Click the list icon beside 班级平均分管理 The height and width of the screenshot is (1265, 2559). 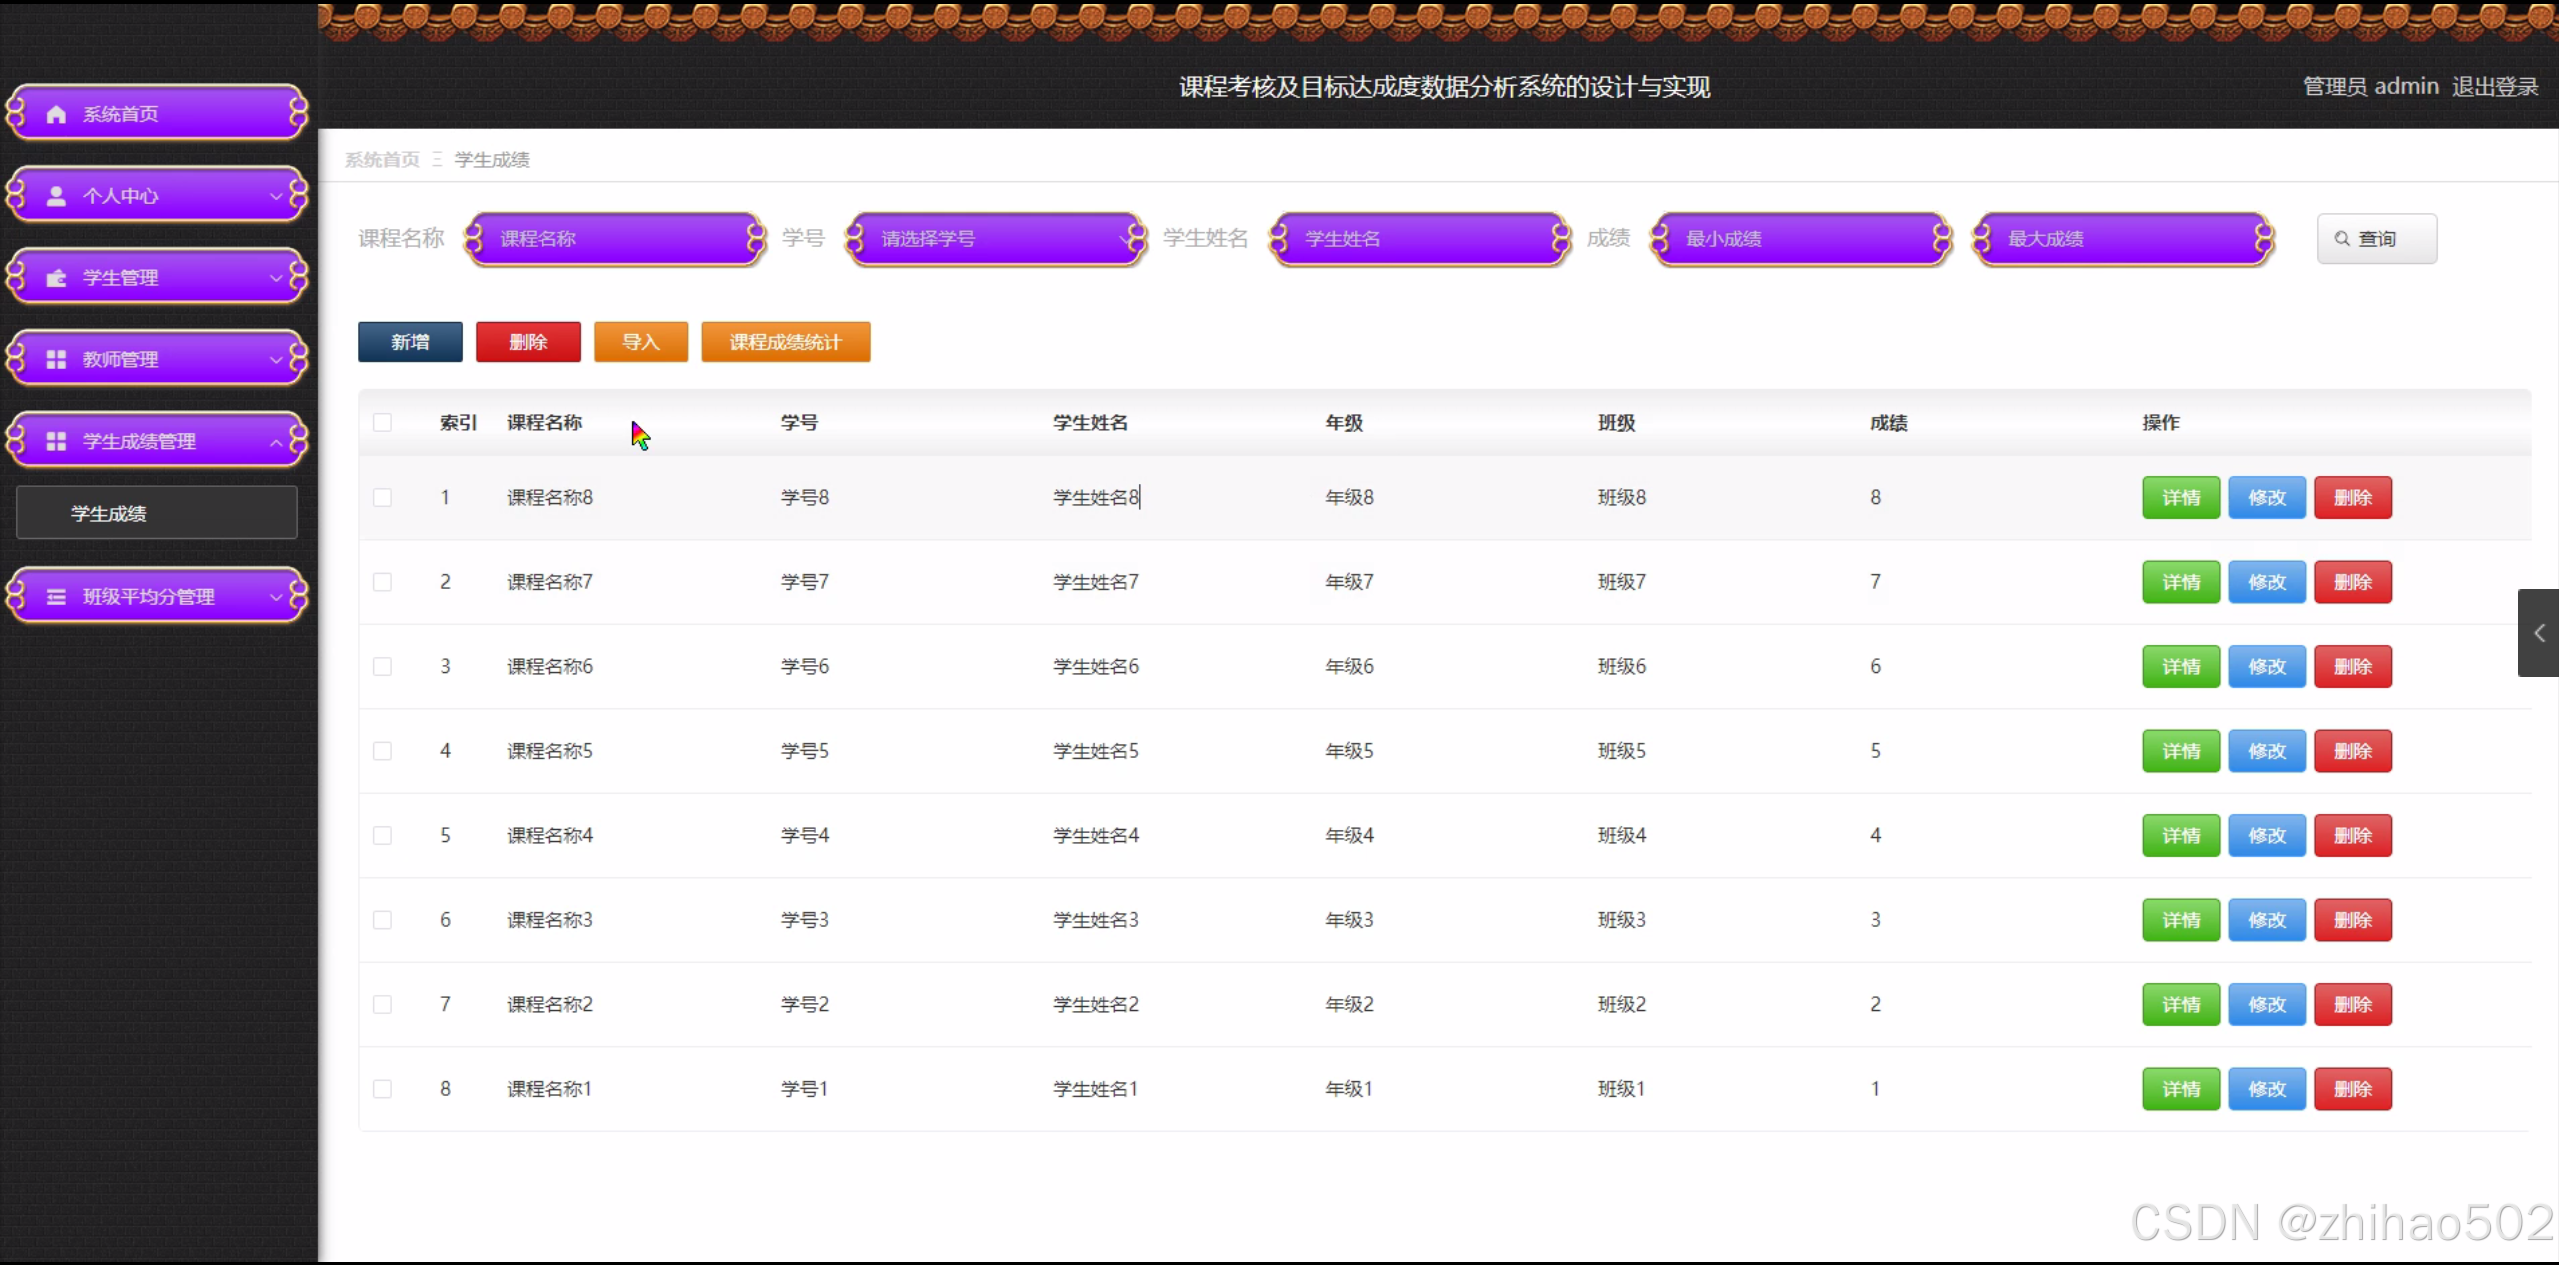(x=56, y=597)
